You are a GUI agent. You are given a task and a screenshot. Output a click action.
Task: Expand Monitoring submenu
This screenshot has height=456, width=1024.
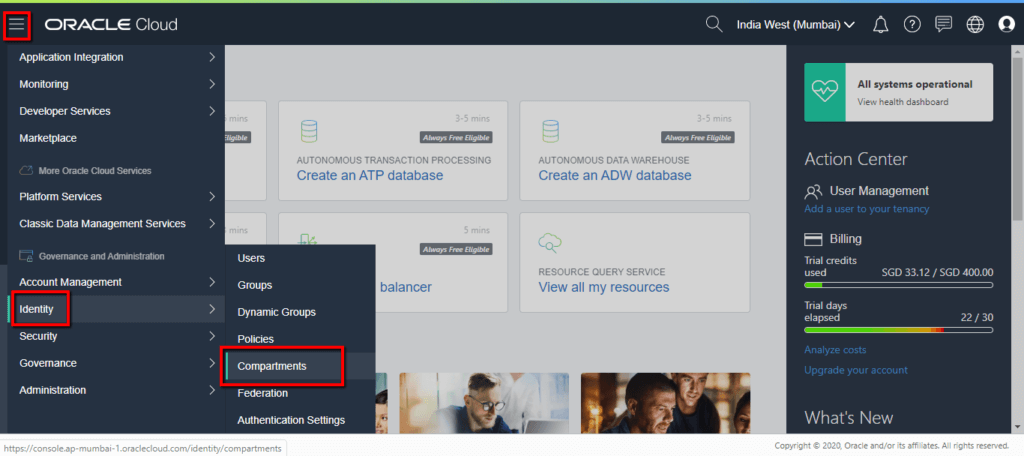(116, 84)
